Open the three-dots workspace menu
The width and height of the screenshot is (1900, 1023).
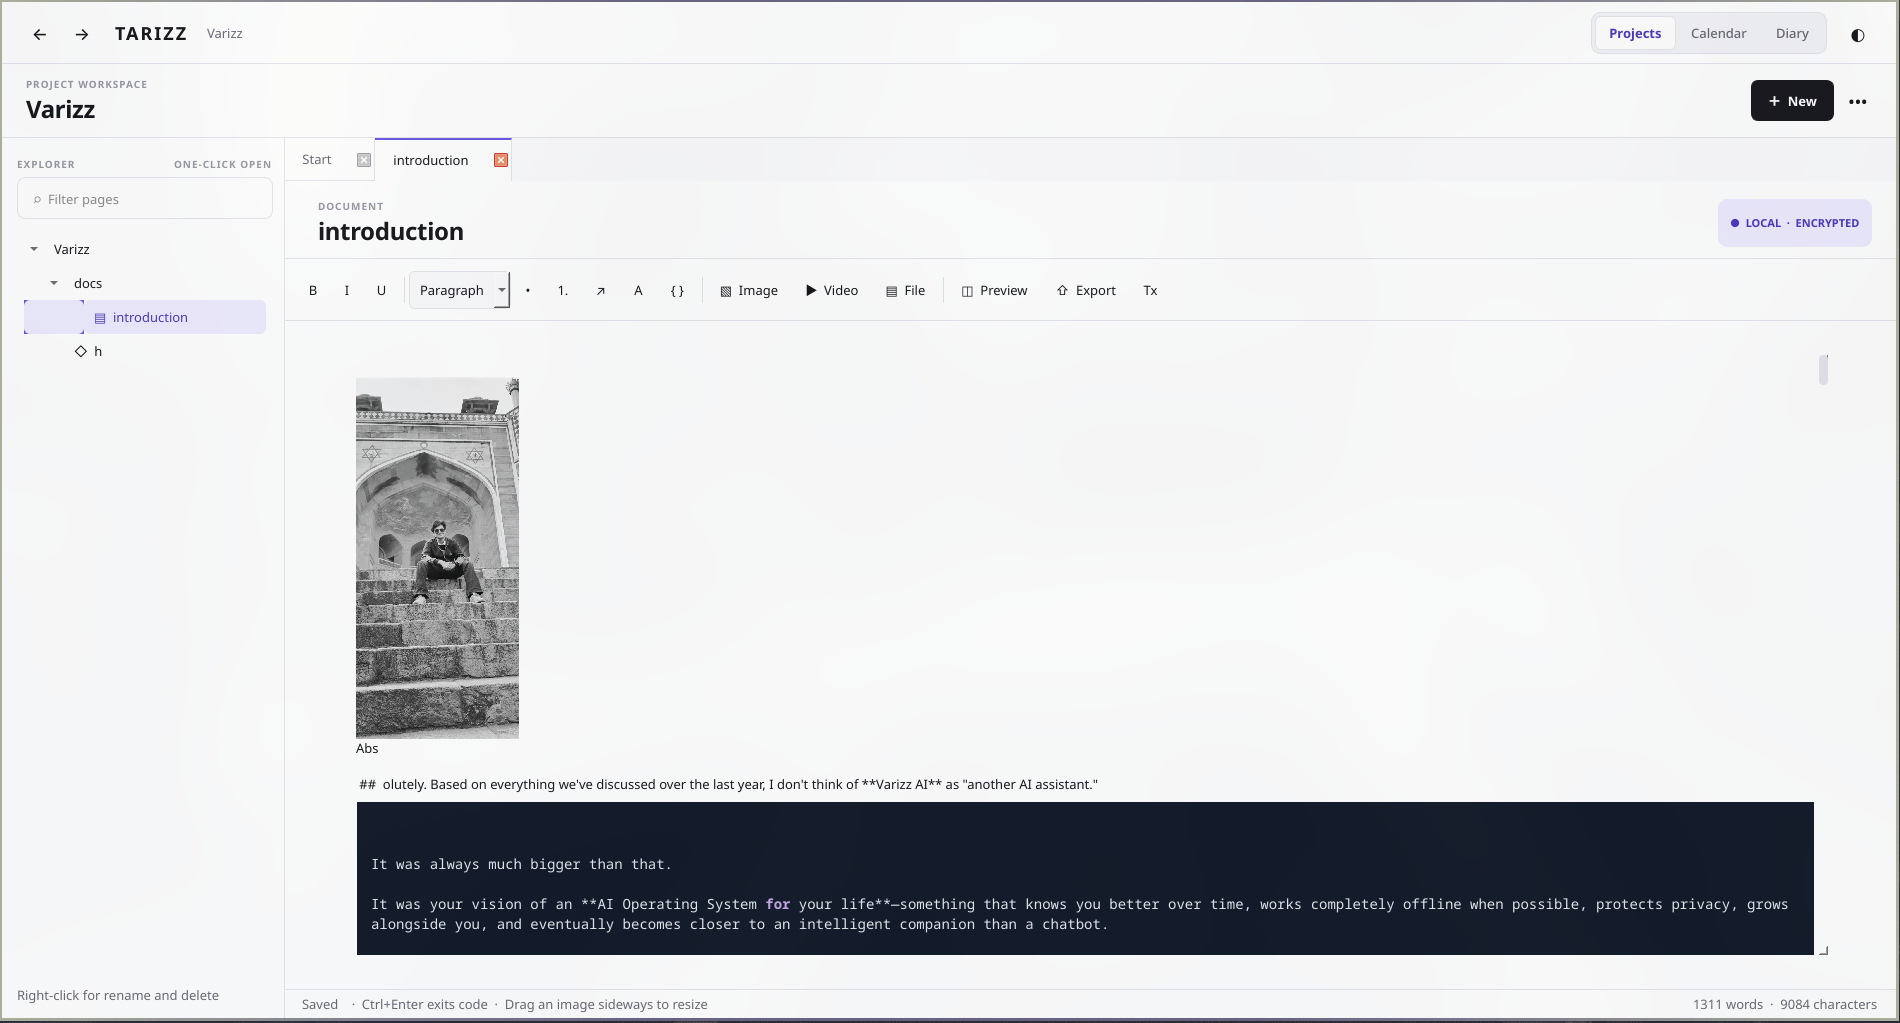1858,101
